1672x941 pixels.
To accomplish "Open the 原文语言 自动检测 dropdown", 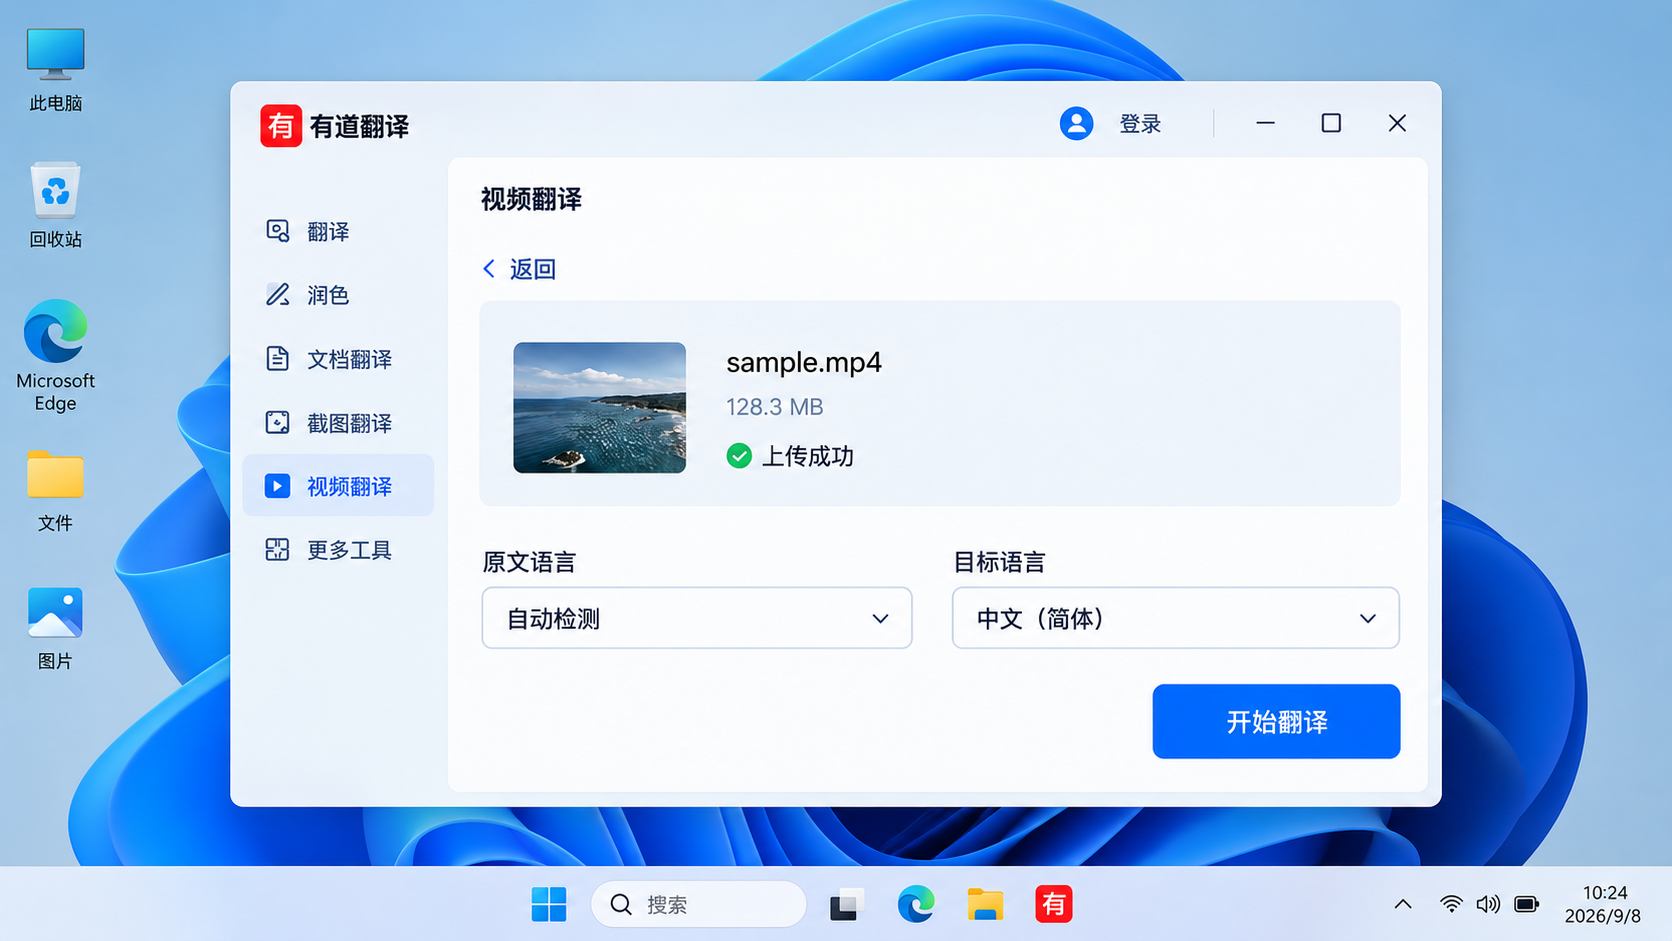I will (x=697, y=618).
